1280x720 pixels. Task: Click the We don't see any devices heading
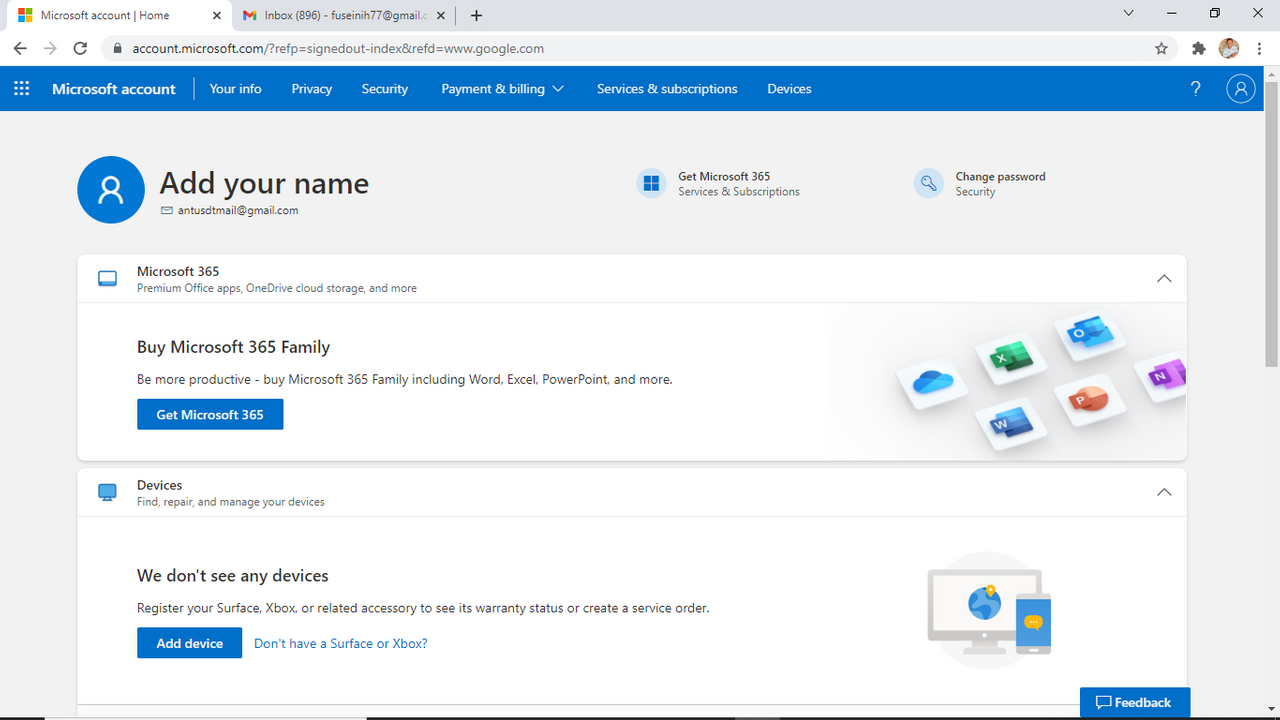(233, 576)
